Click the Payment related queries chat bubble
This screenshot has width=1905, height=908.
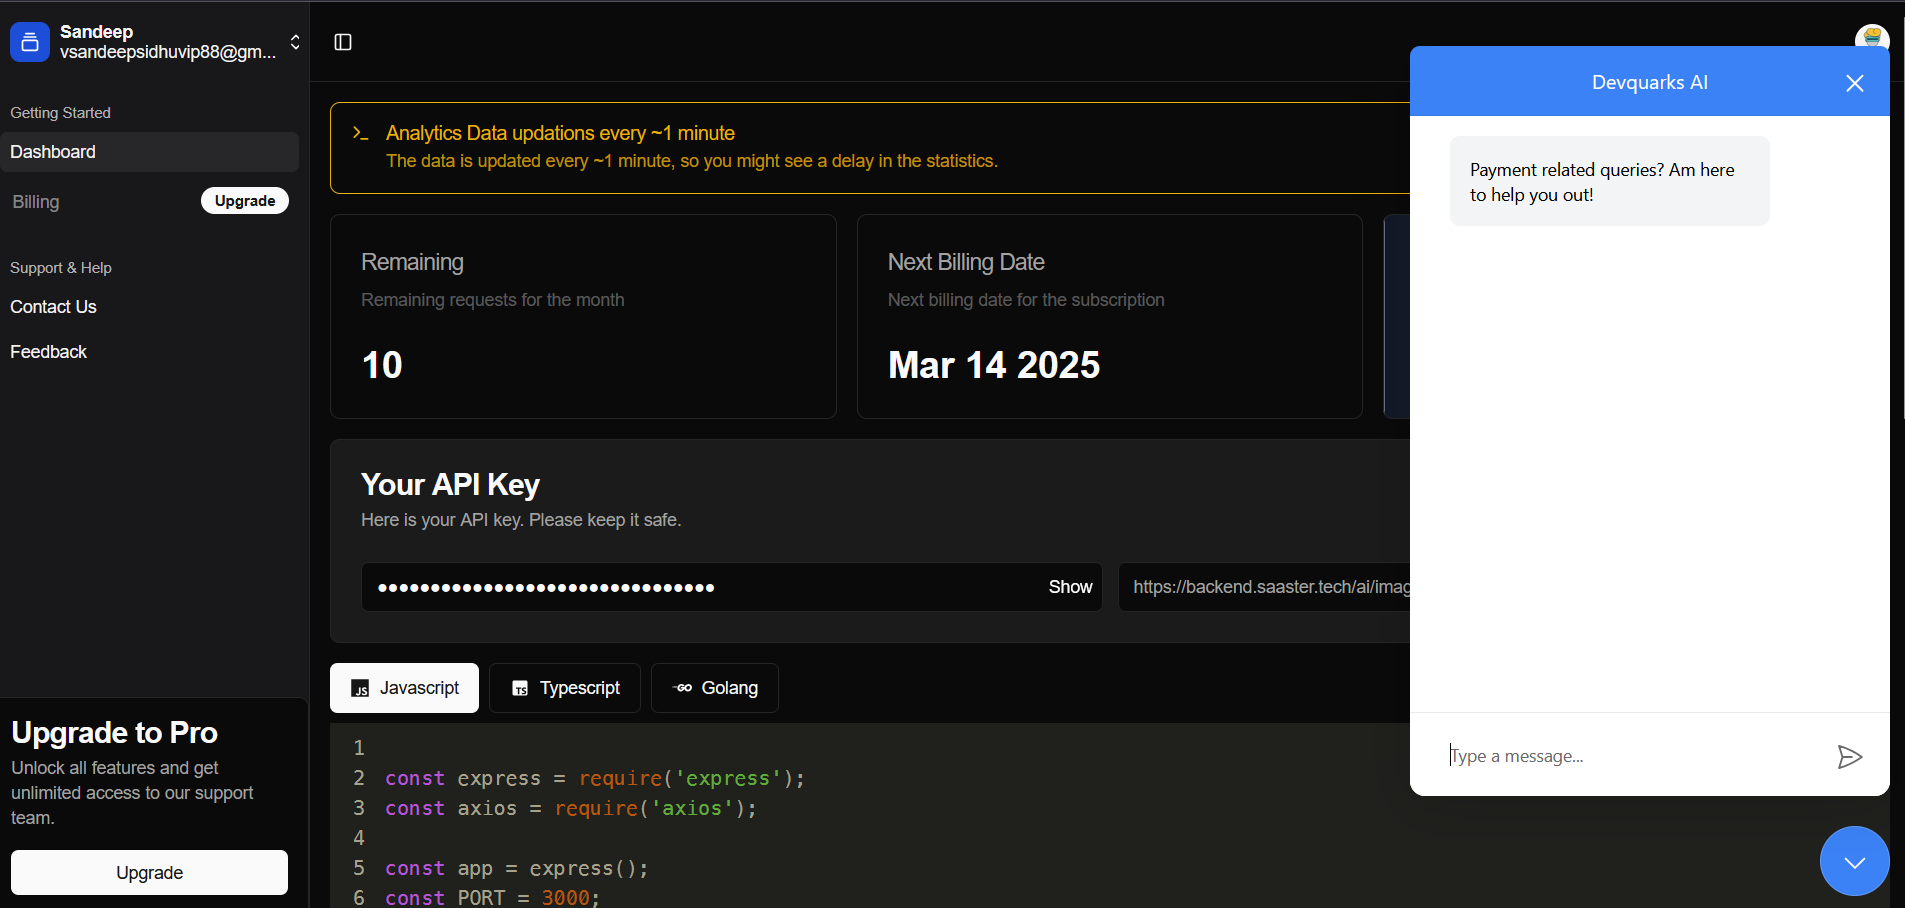tap(1610, 181)
